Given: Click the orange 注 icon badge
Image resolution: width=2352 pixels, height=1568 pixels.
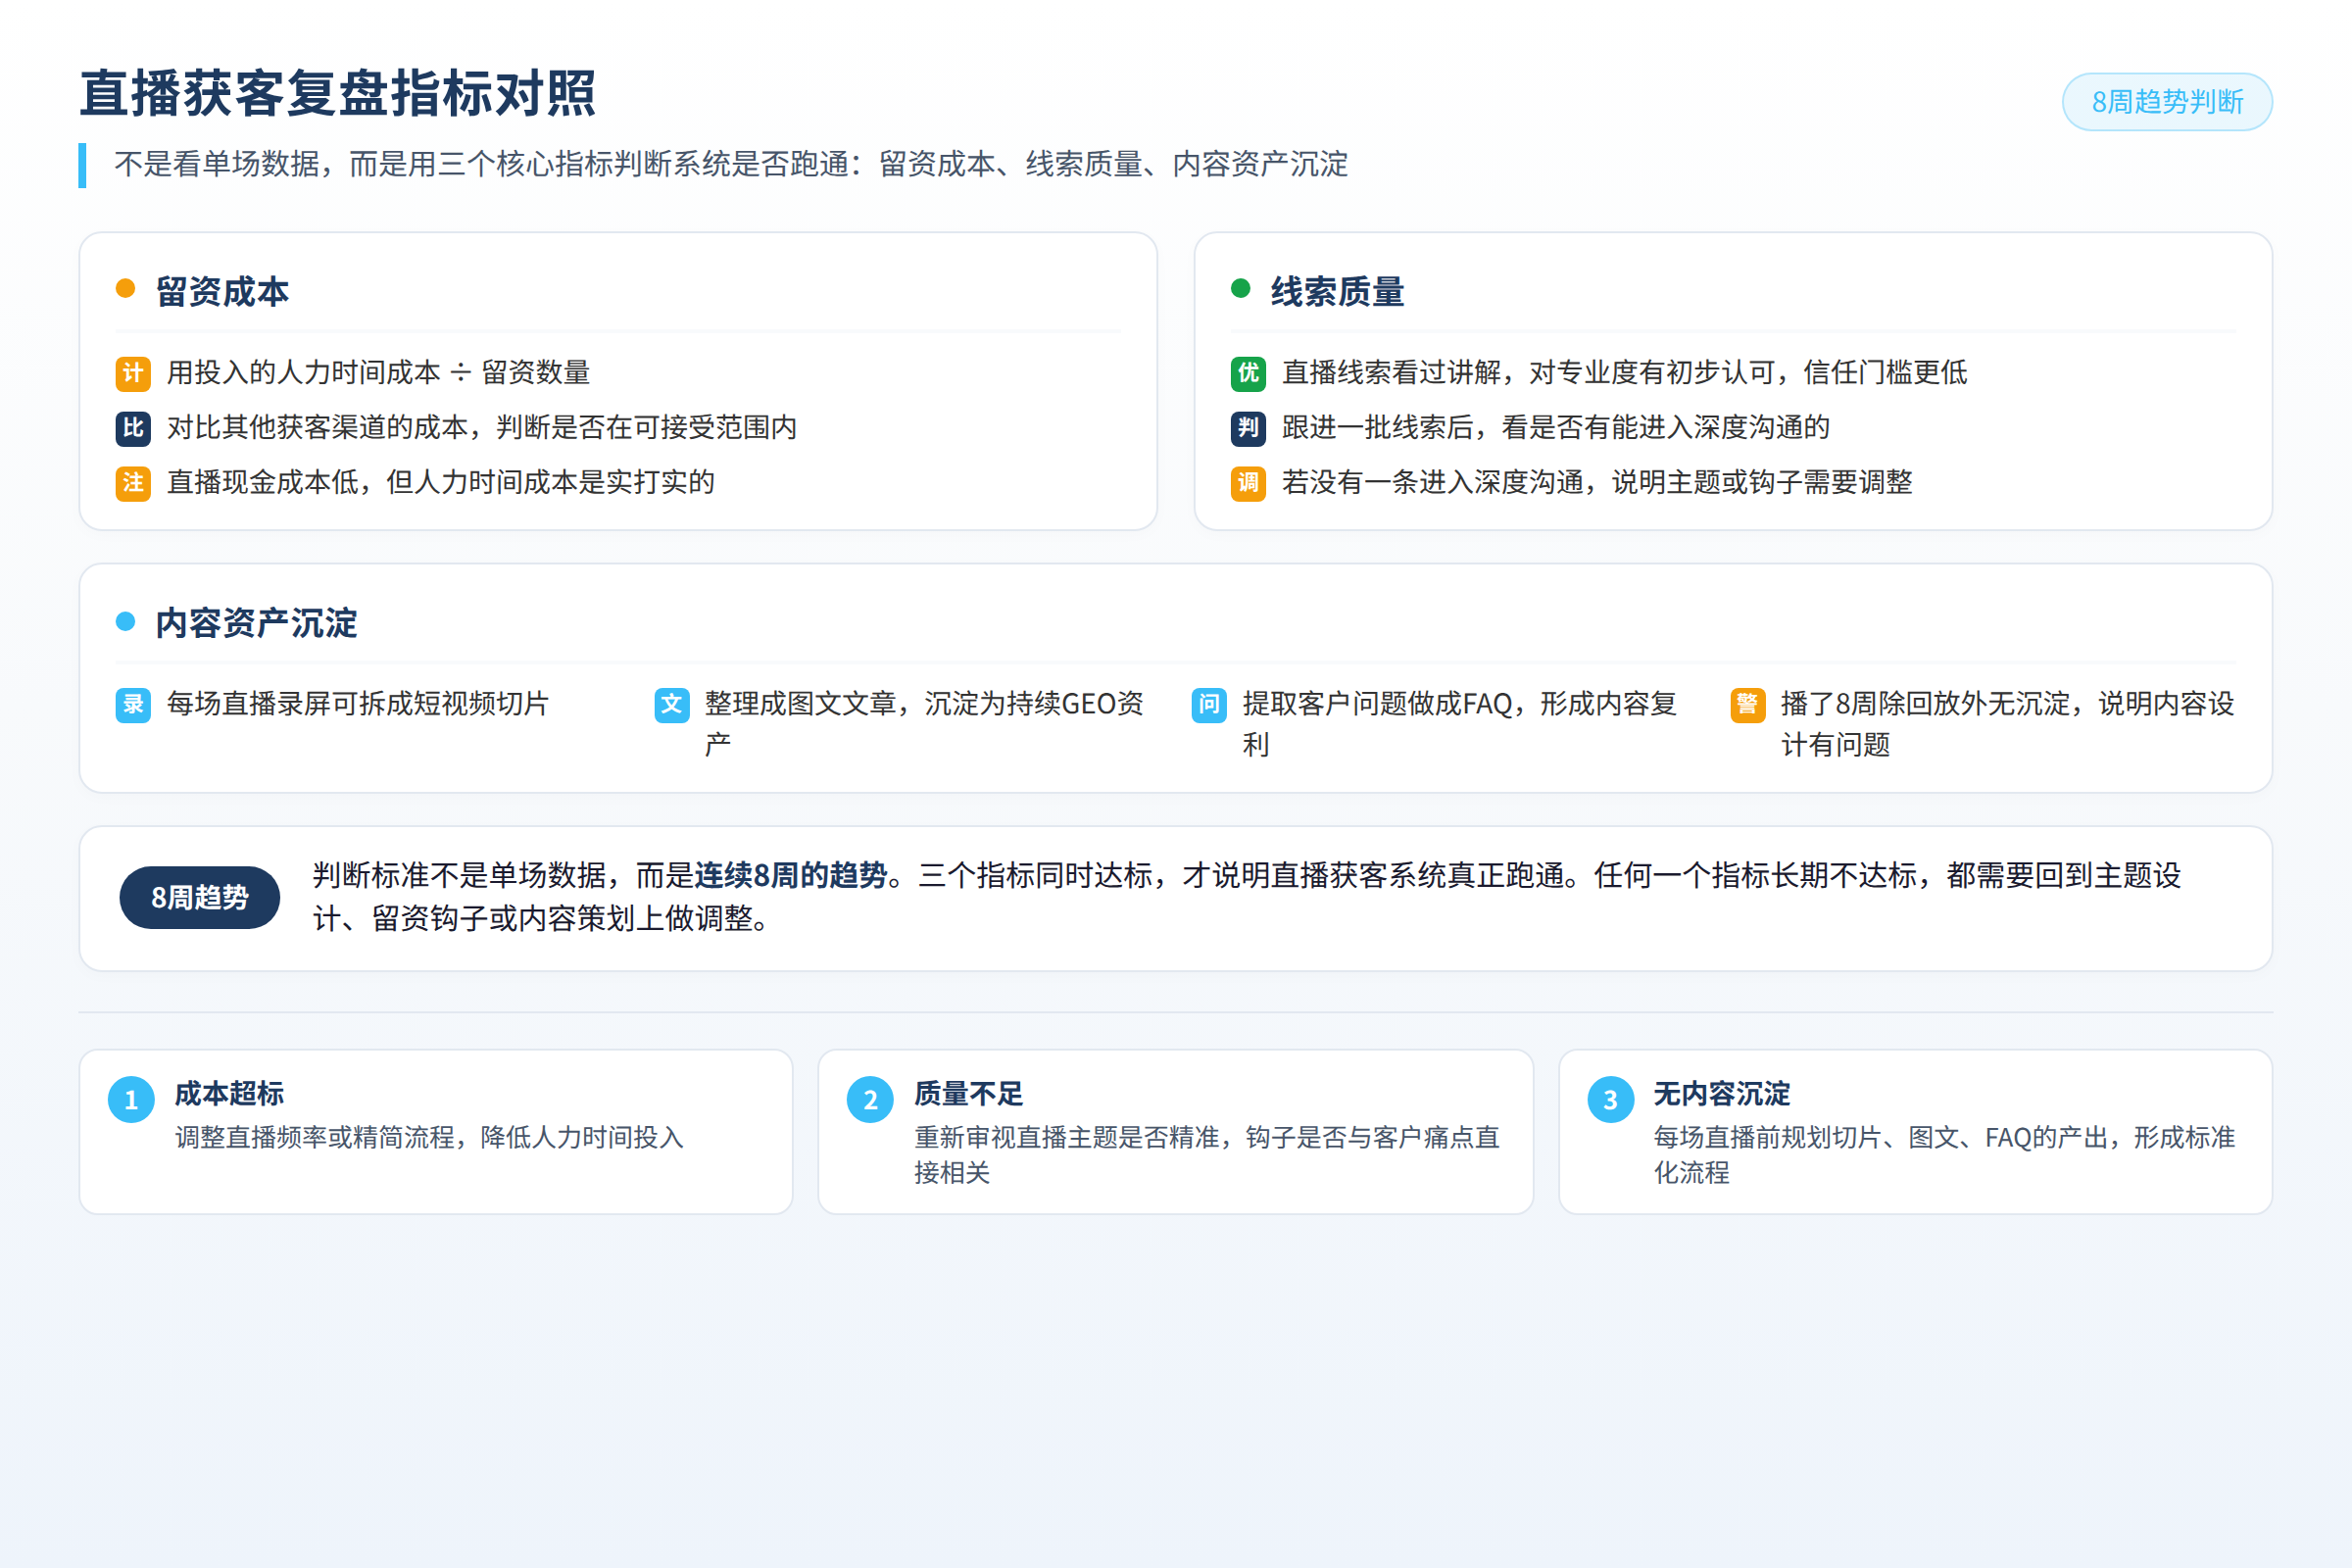Looking at the screenshot, I should coord(133,483).
